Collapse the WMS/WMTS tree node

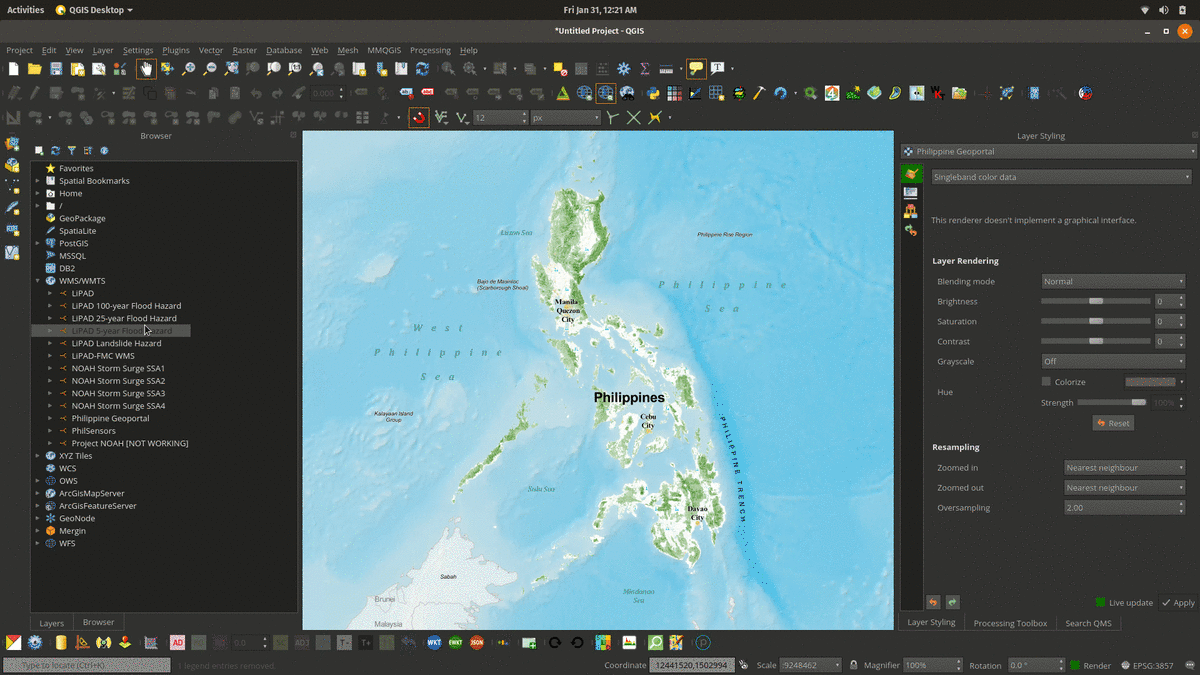tap(37, 281)
